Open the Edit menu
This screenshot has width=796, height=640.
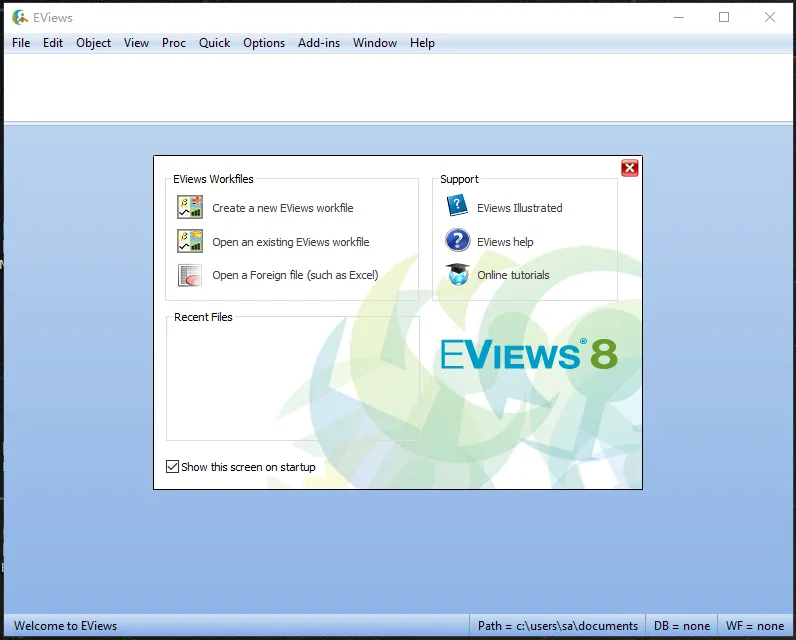point(53,43)
